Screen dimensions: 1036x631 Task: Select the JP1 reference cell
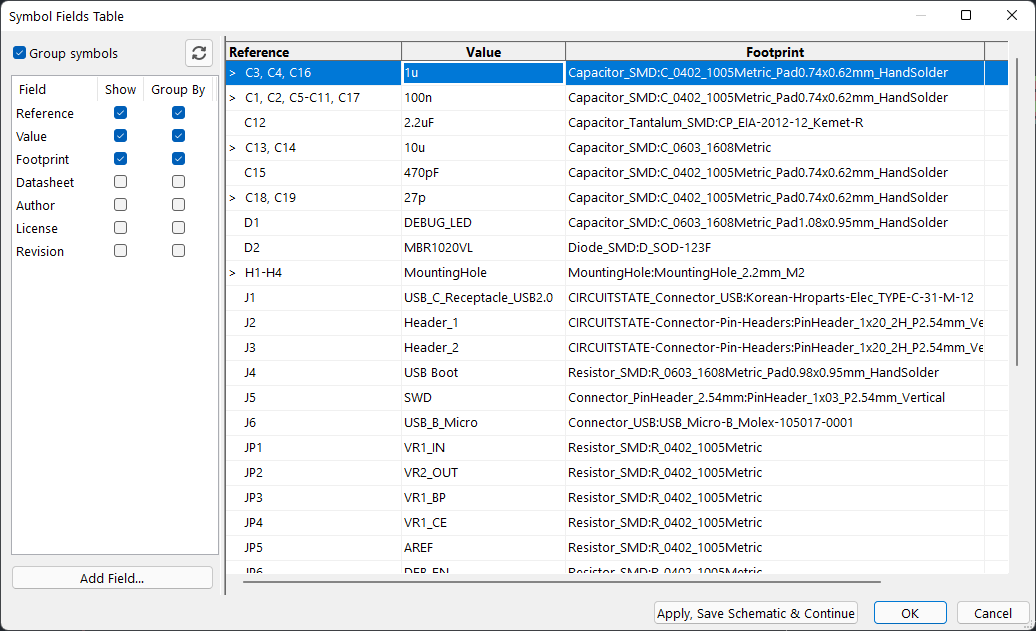(x=314, y=448)
